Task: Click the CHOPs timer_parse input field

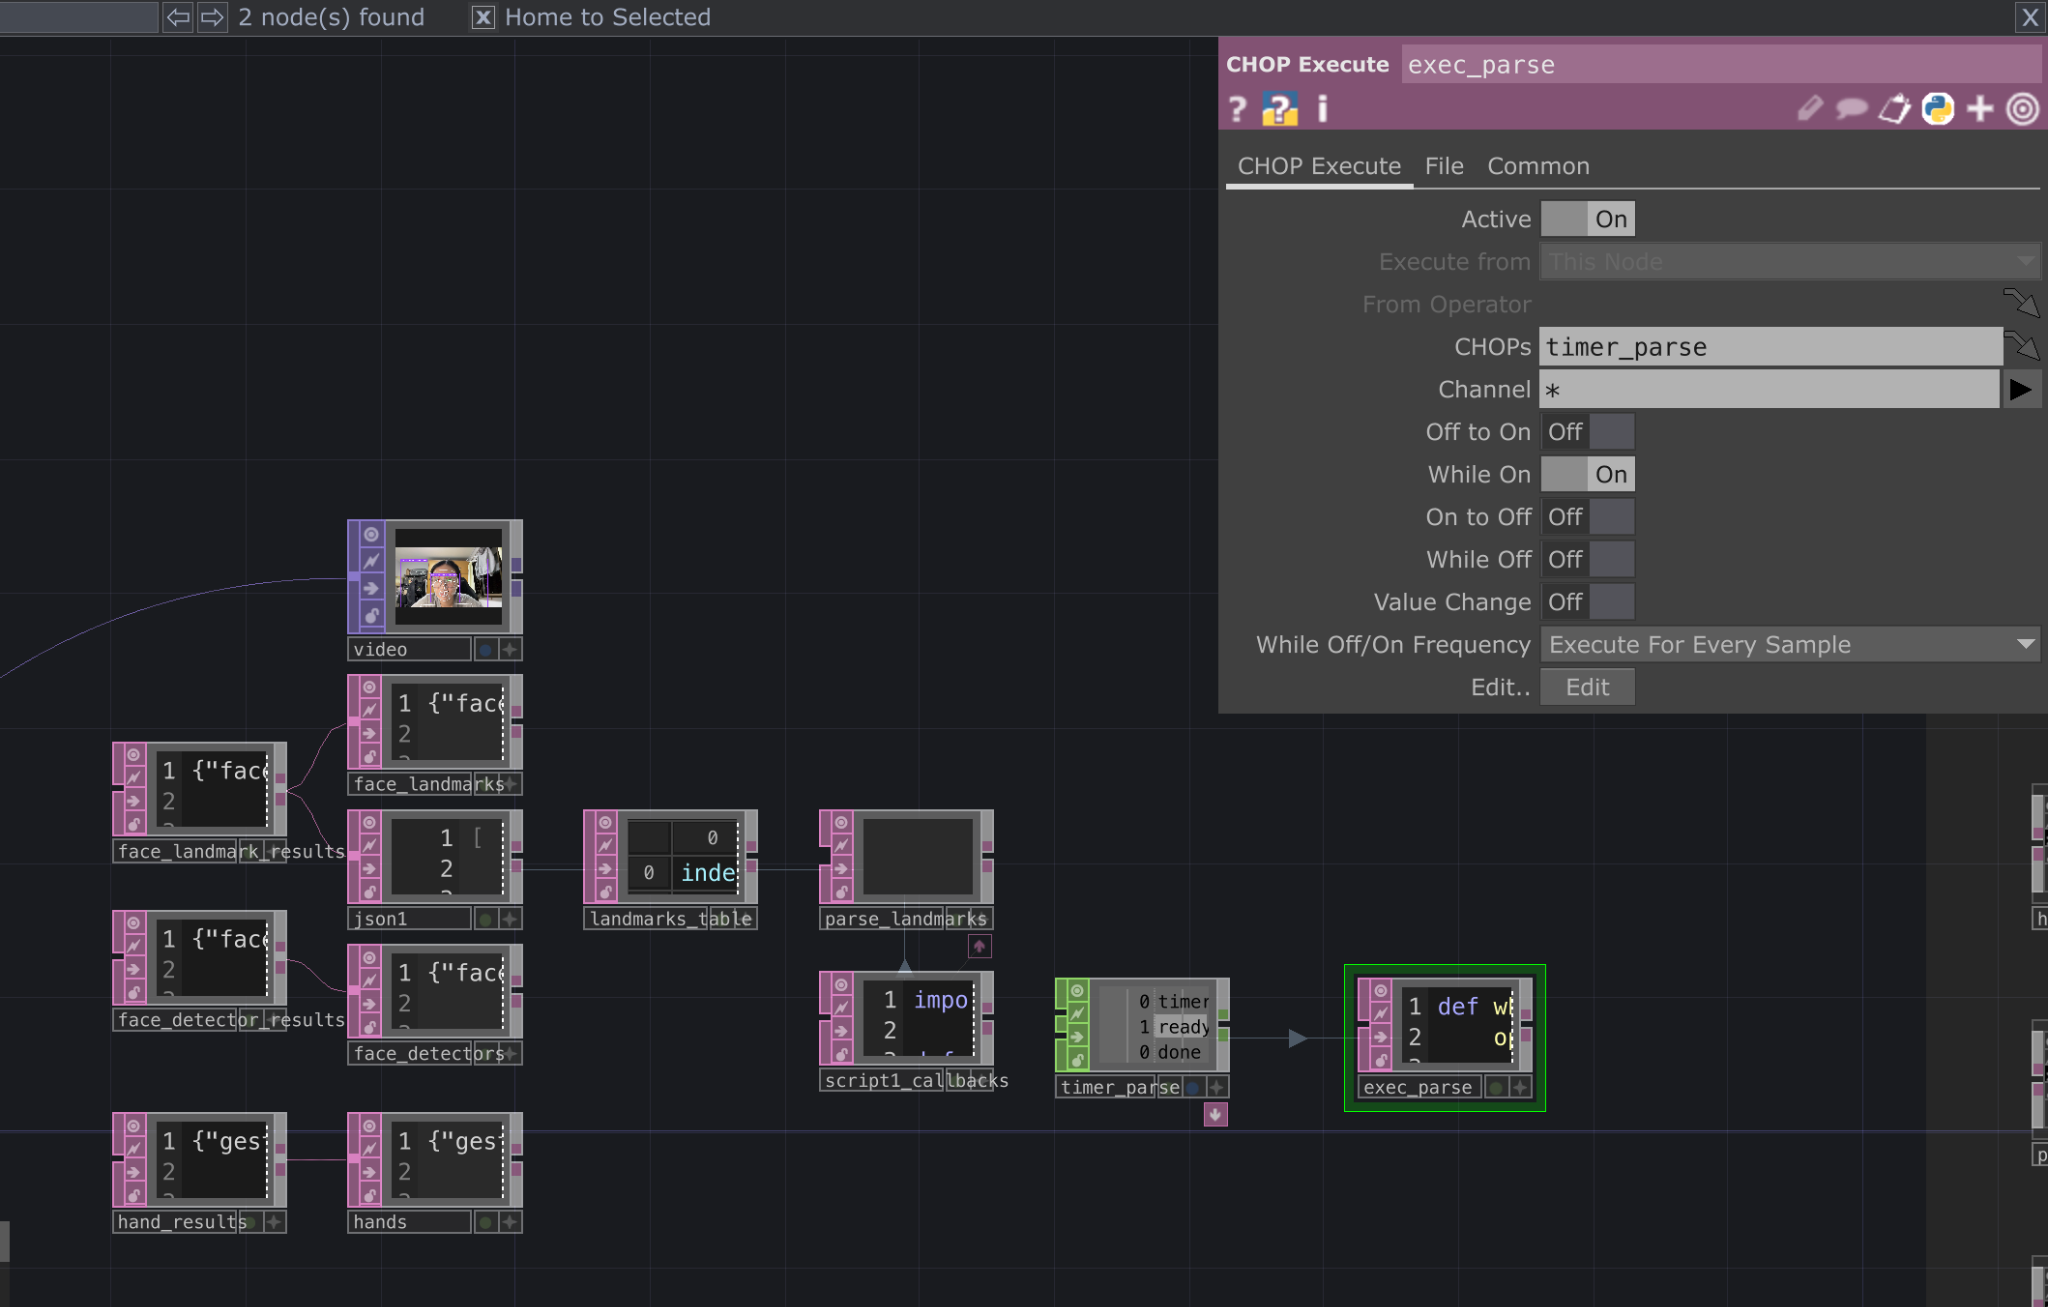Action: pyautogui.click(x=1769, y=347)
